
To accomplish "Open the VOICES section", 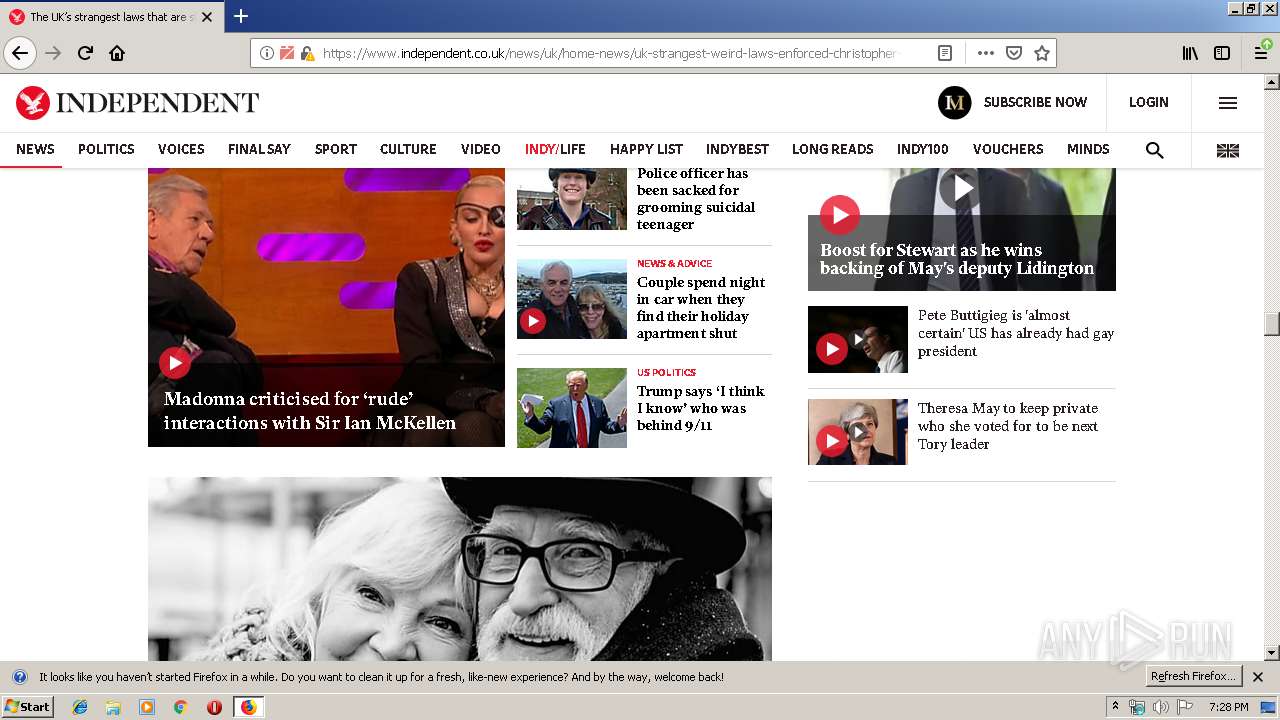I will [x=181, y=149].
